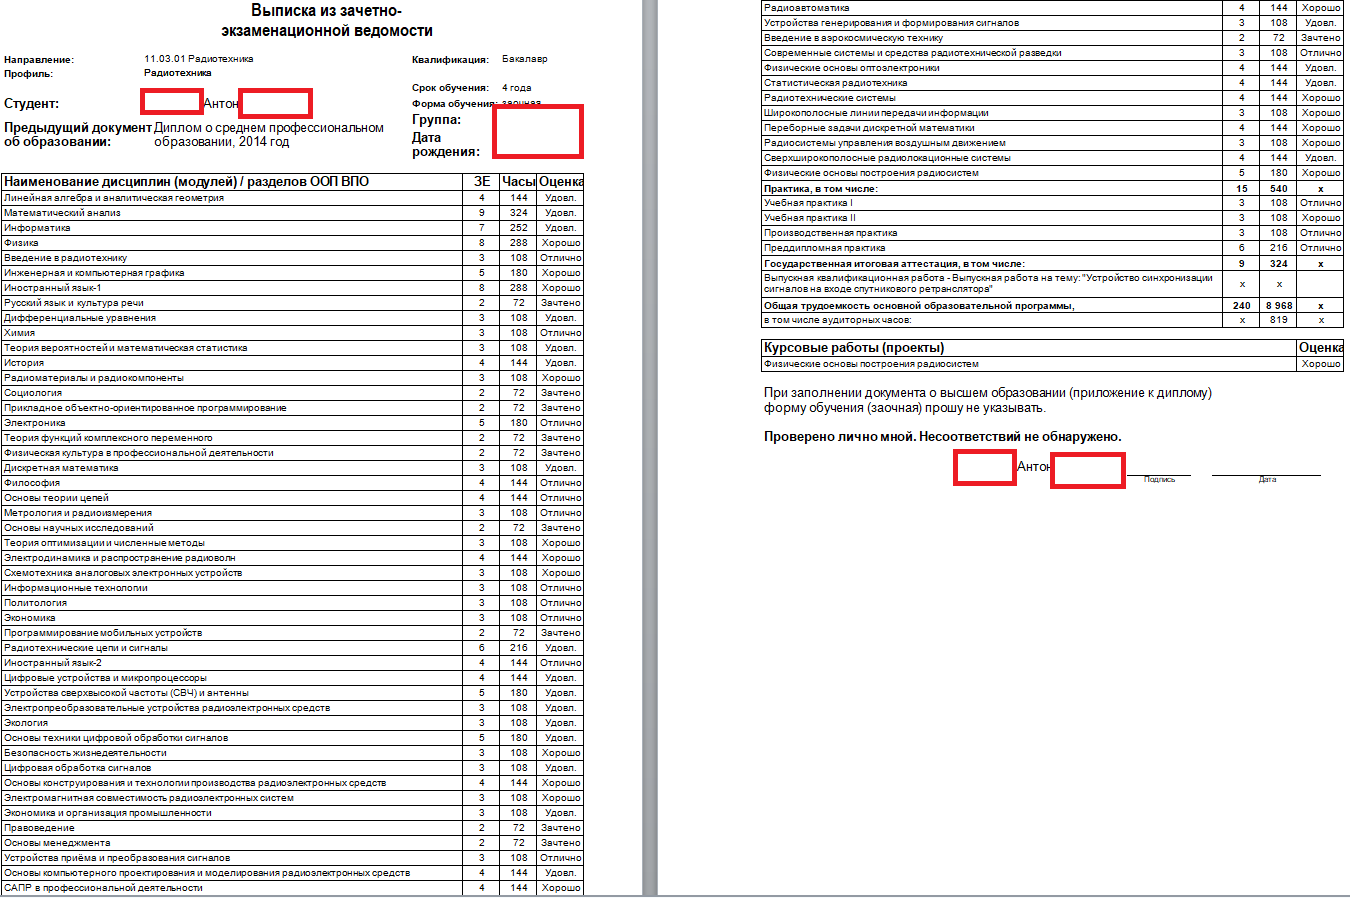Screen dimensions: 1350x898
Task: Select the "Электроника" discipline row
Action: pos(292,423)
